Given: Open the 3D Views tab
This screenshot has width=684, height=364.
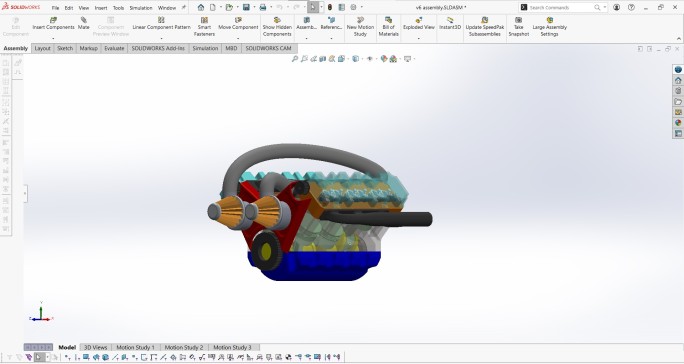Looking at the screenshot, I should pos(96,347).
